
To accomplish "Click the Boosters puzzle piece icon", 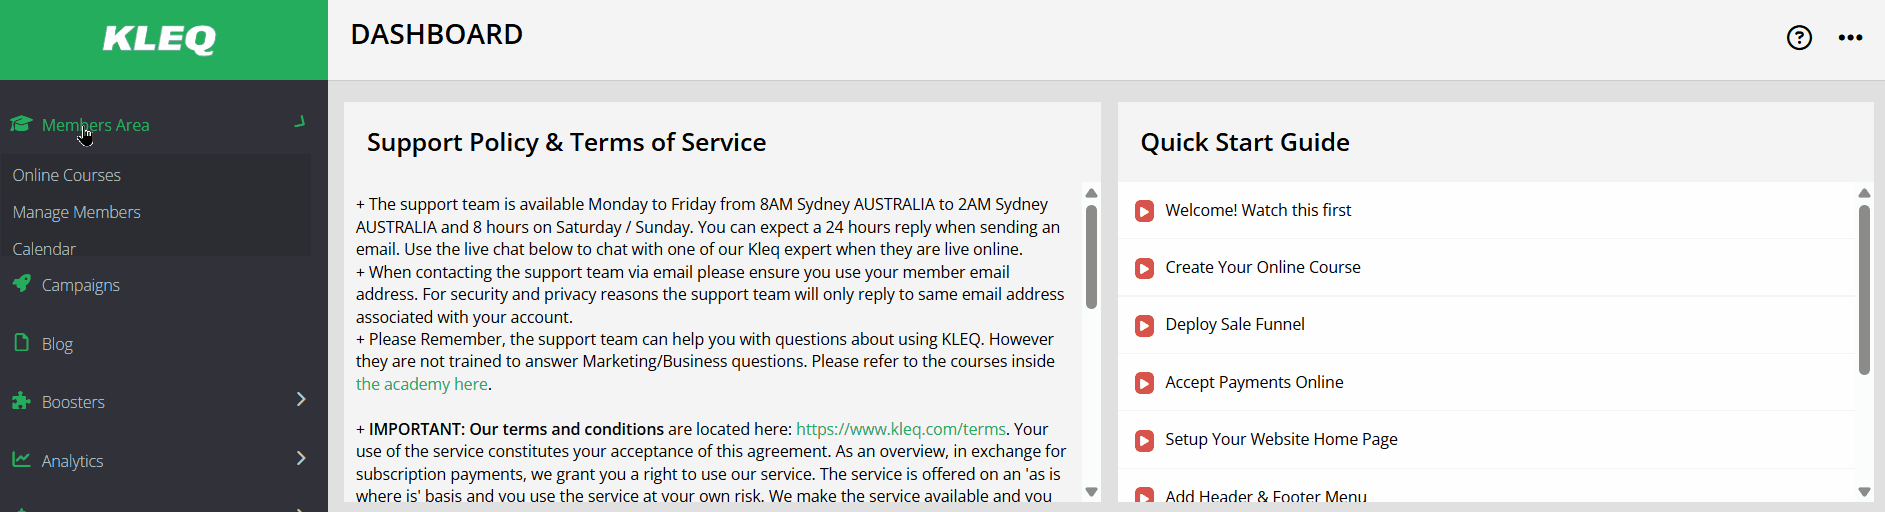I will tap(21, 401).
